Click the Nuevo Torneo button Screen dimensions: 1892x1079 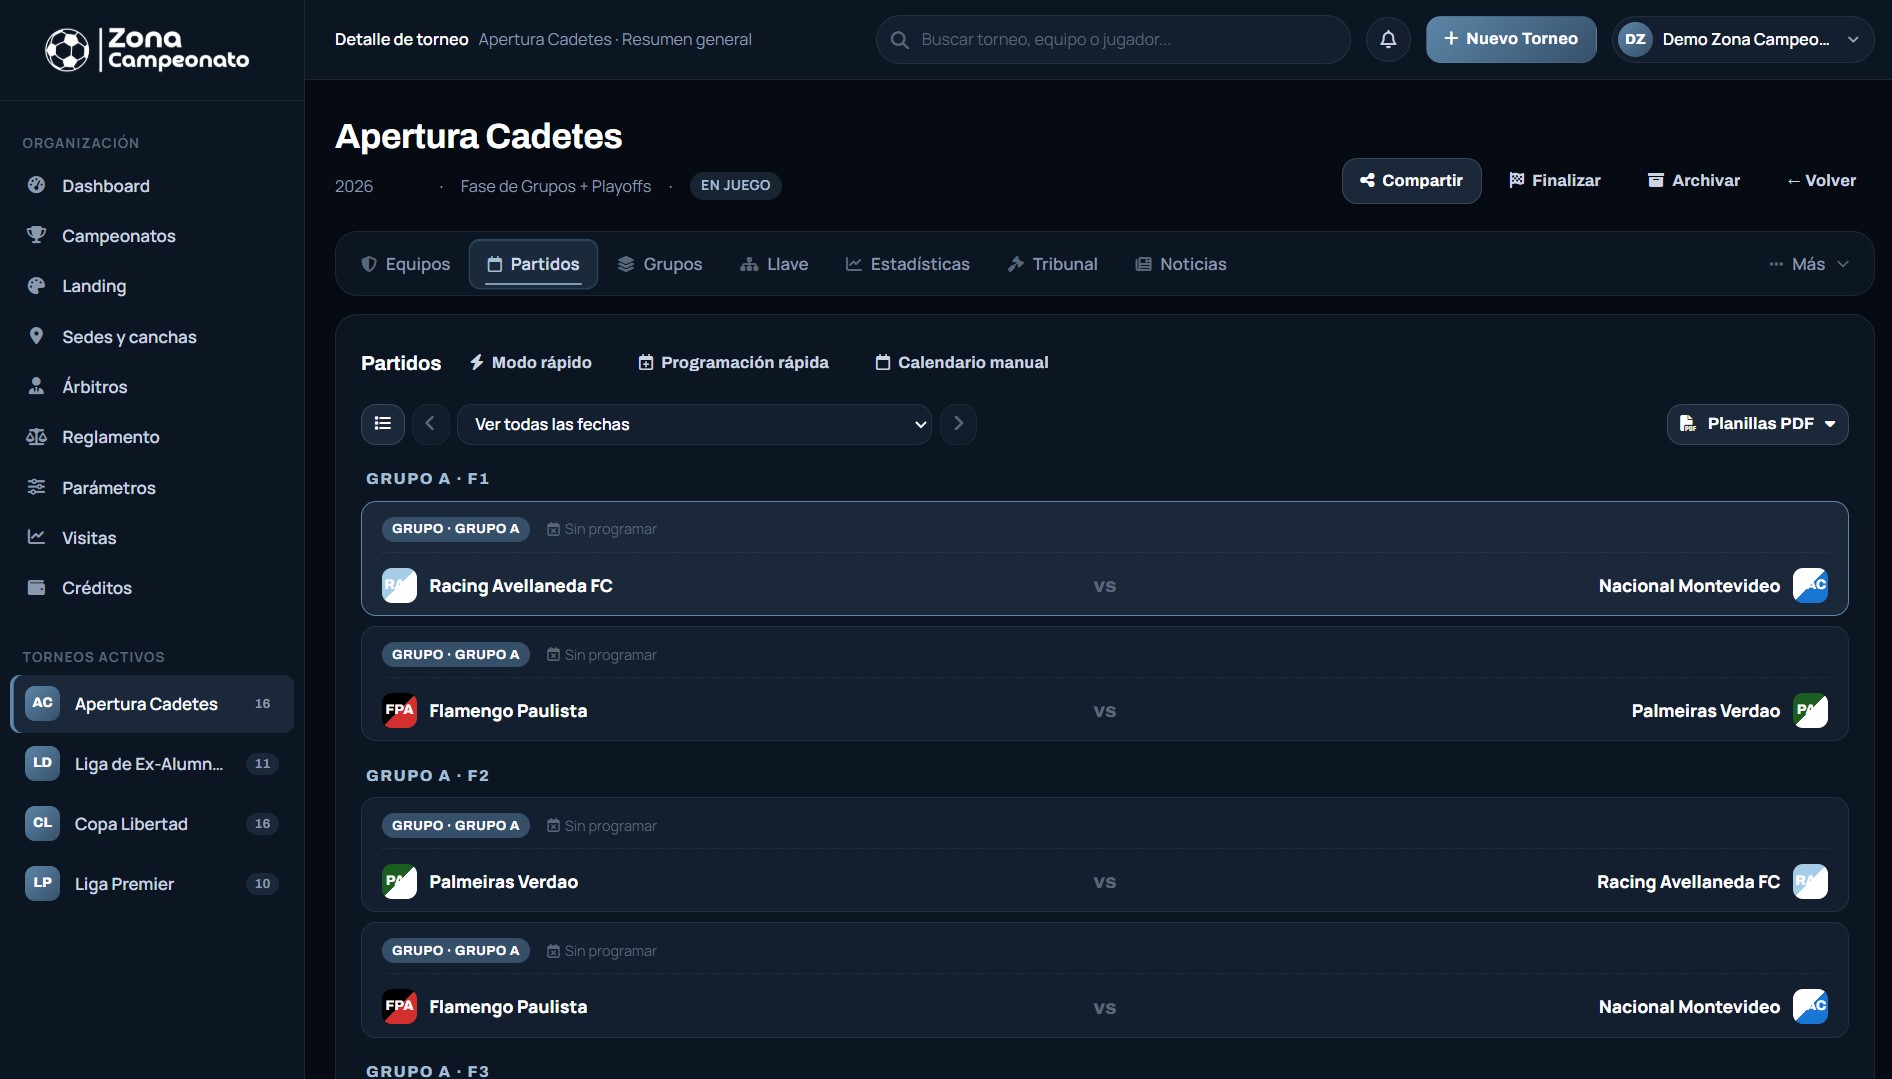(x=1511, y=39)
